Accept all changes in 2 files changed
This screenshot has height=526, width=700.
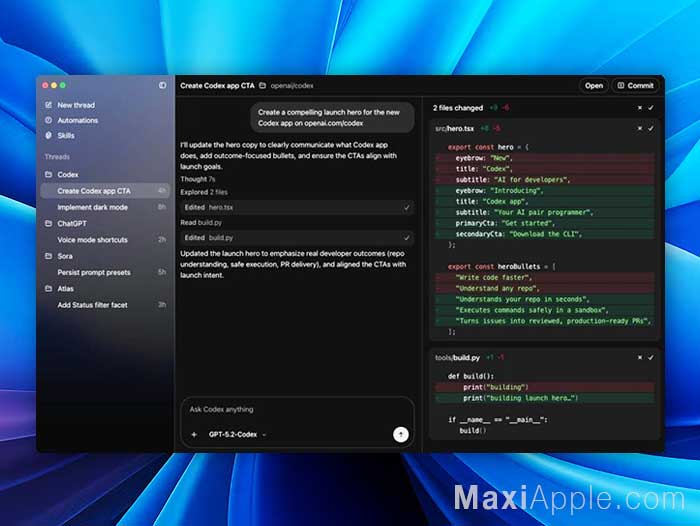pos(651,108)
